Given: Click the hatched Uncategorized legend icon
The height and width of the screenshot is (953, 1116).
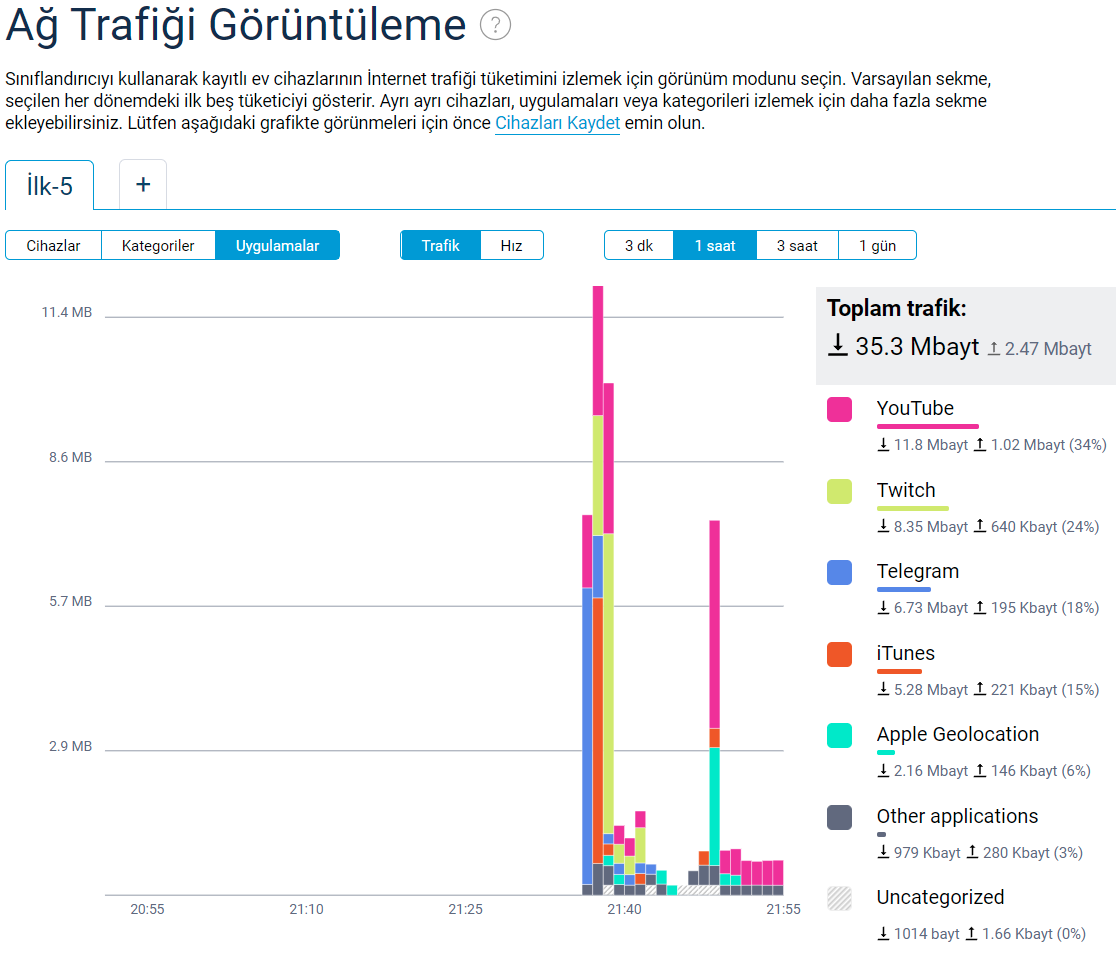Looking at the screenshot, I should (839, 899).
